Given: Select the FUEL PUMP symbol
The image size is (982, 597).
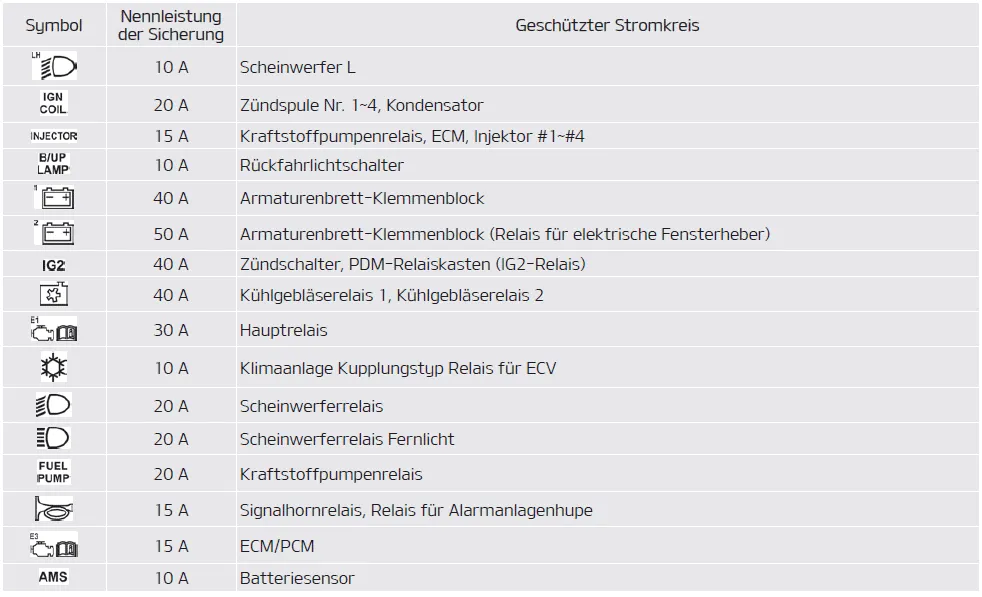Looking at the screenshot, I should pos(54,473).
